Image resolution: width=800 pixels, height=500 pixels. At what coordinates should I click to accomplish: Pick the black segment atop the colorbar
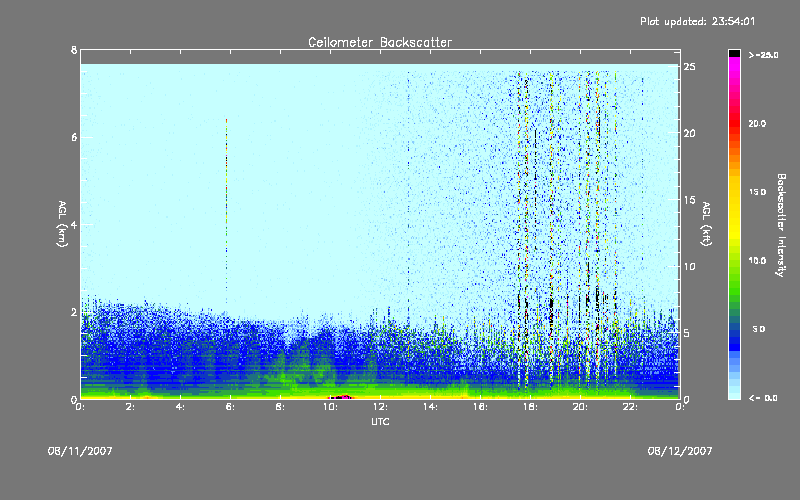click(x=734, y=53)
